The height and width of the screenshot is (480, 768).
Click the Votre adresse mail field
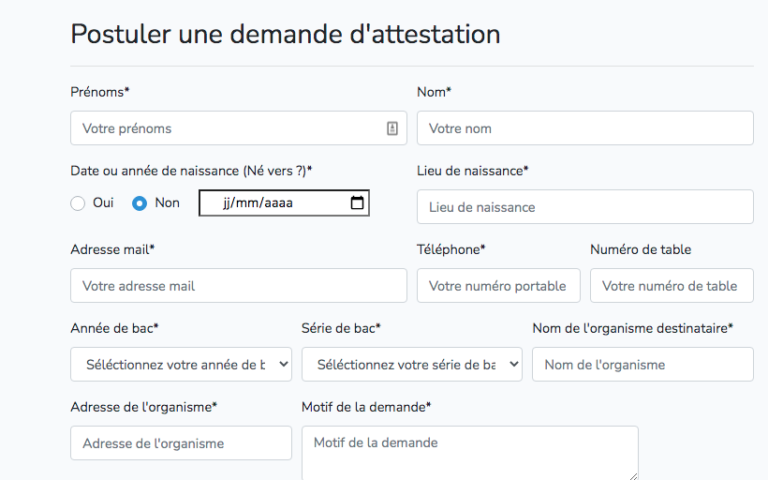[x=238, y=286]
